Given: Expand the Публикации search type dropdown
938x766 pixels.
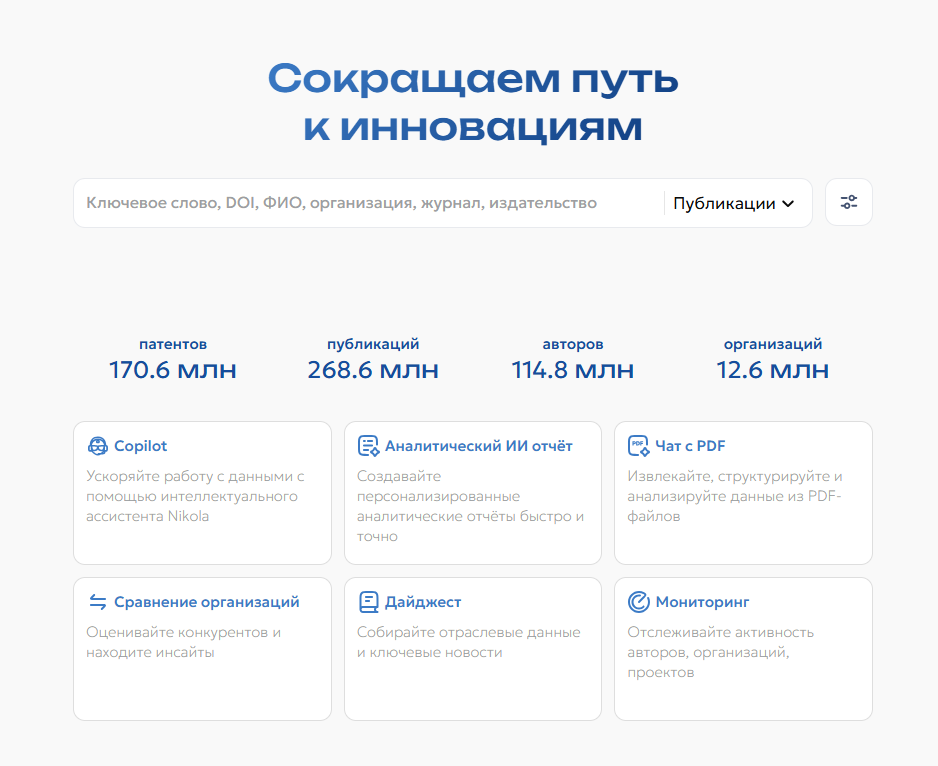Looking at the screenshot, I should 734,203.
